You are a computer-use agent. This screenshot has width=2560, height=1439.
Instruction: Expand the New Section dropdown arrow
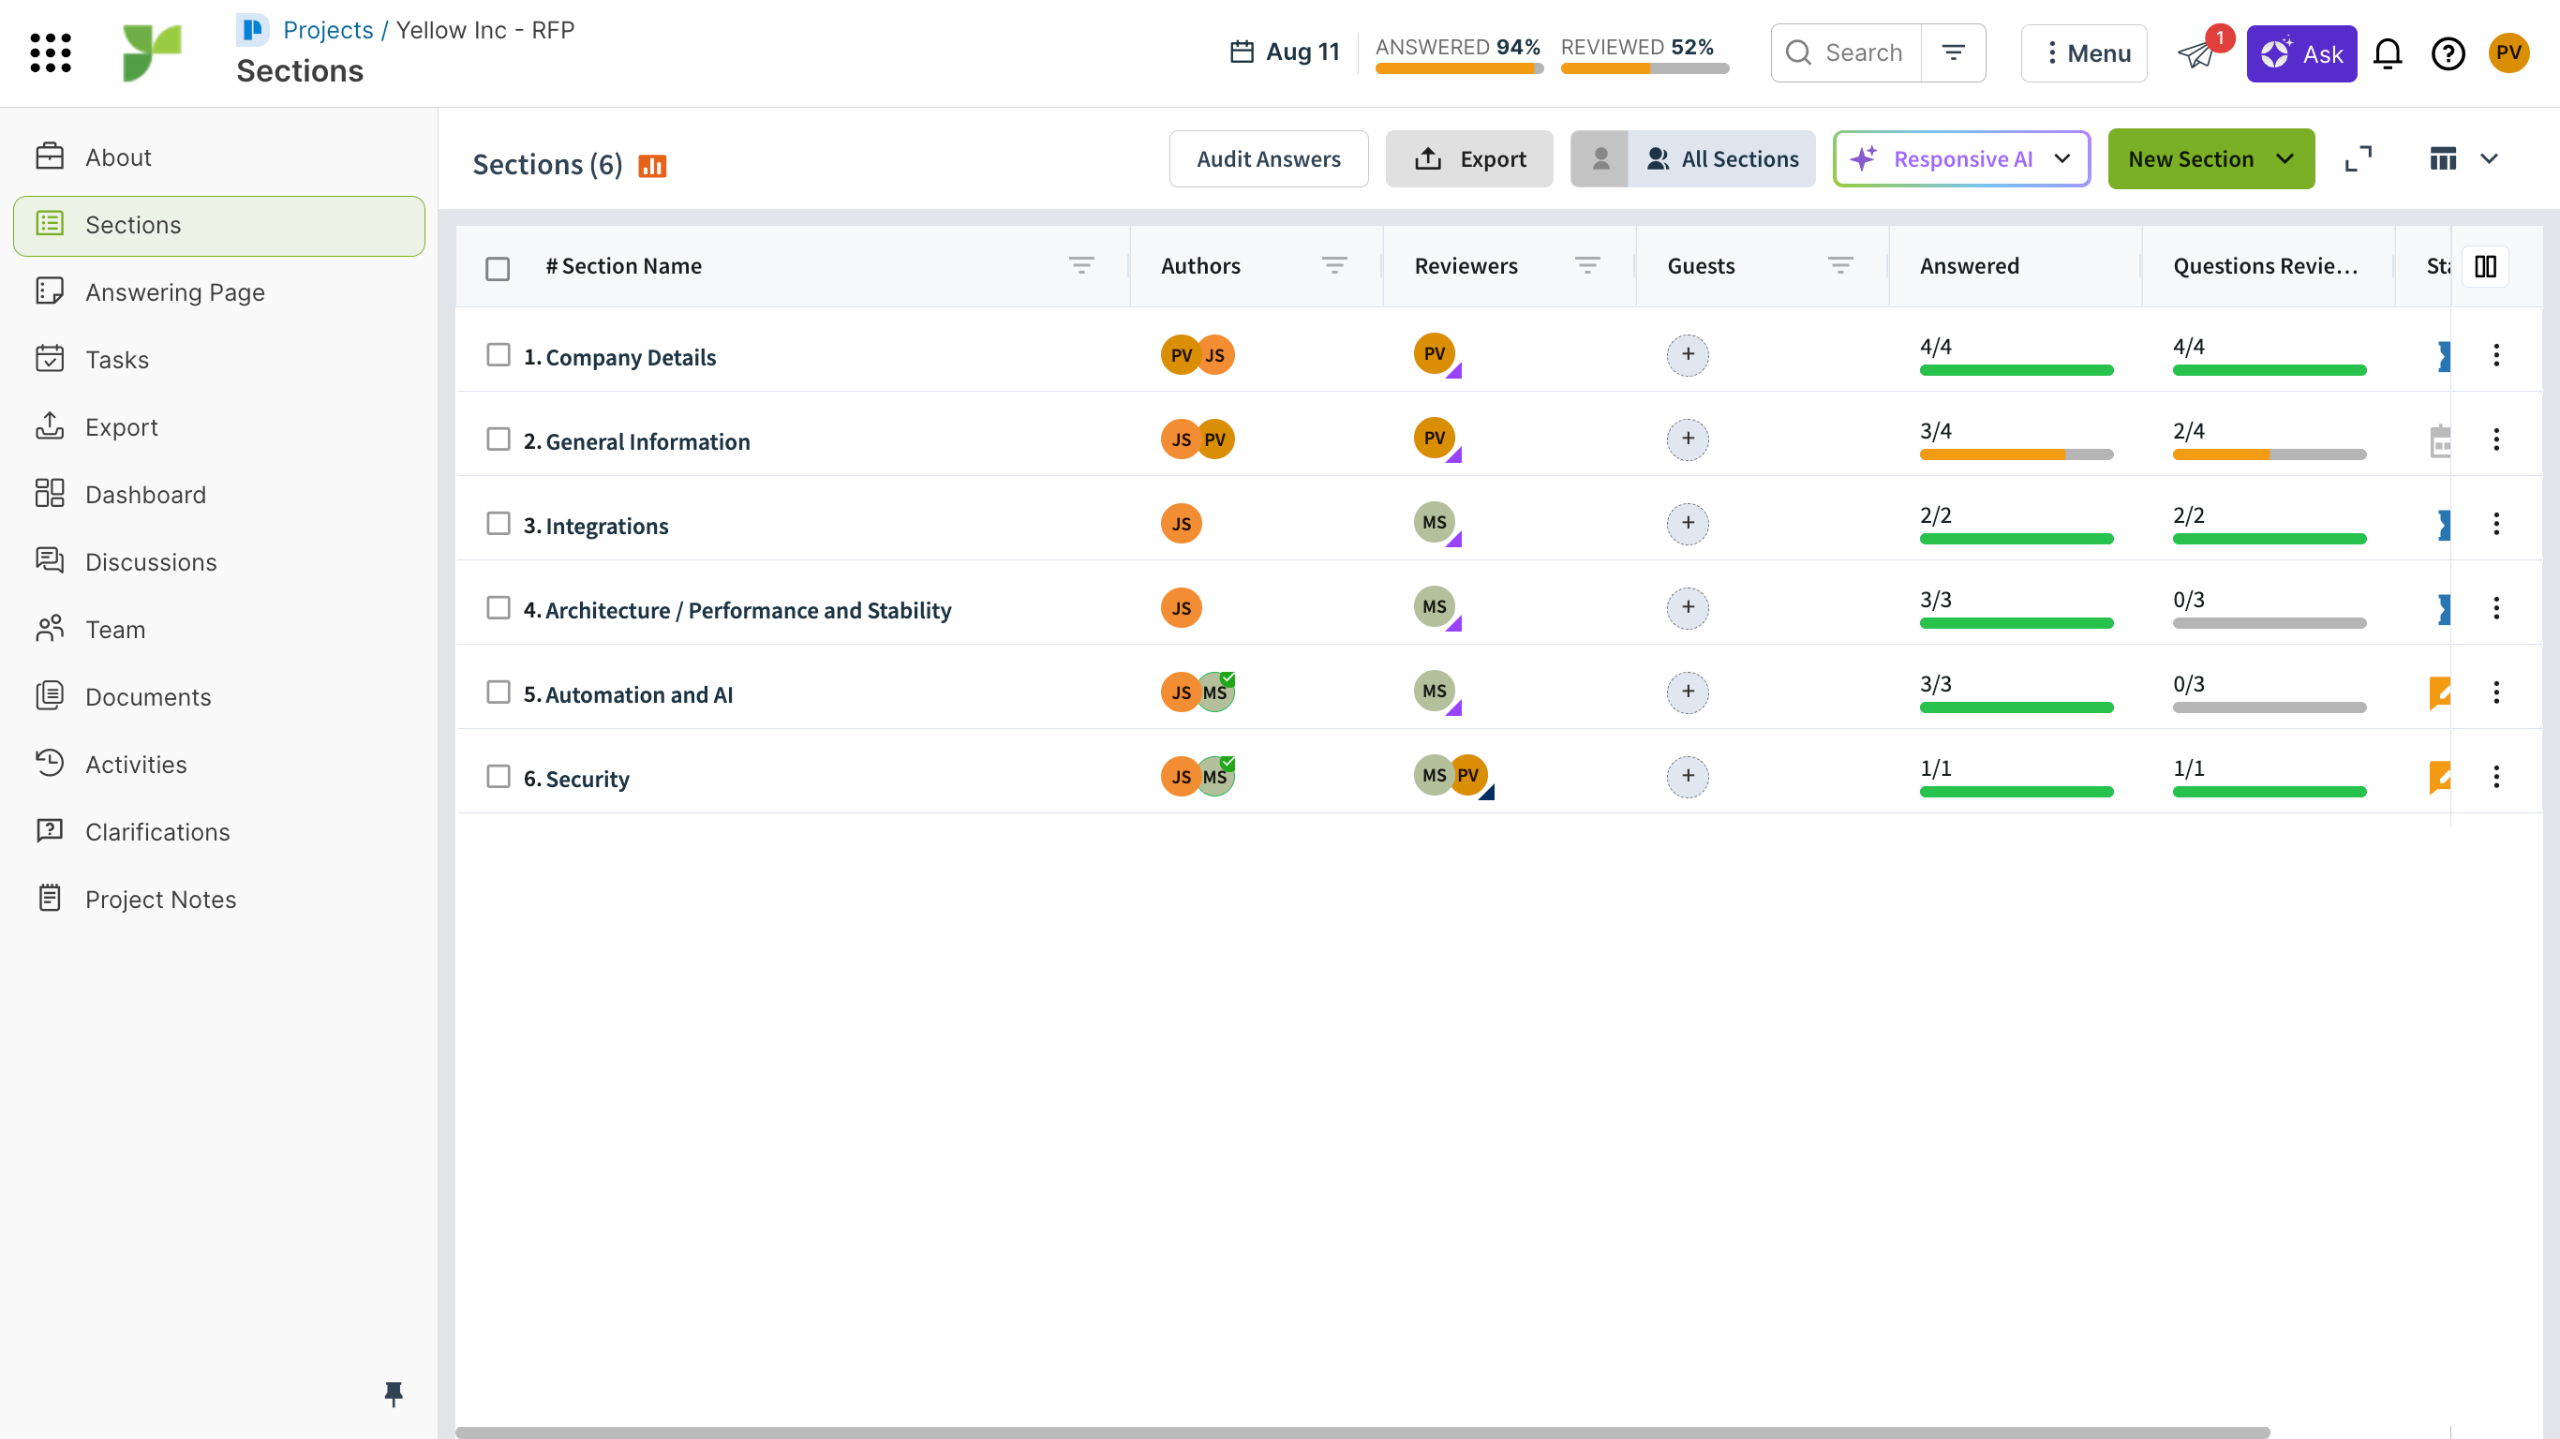tap(2285, 159)
